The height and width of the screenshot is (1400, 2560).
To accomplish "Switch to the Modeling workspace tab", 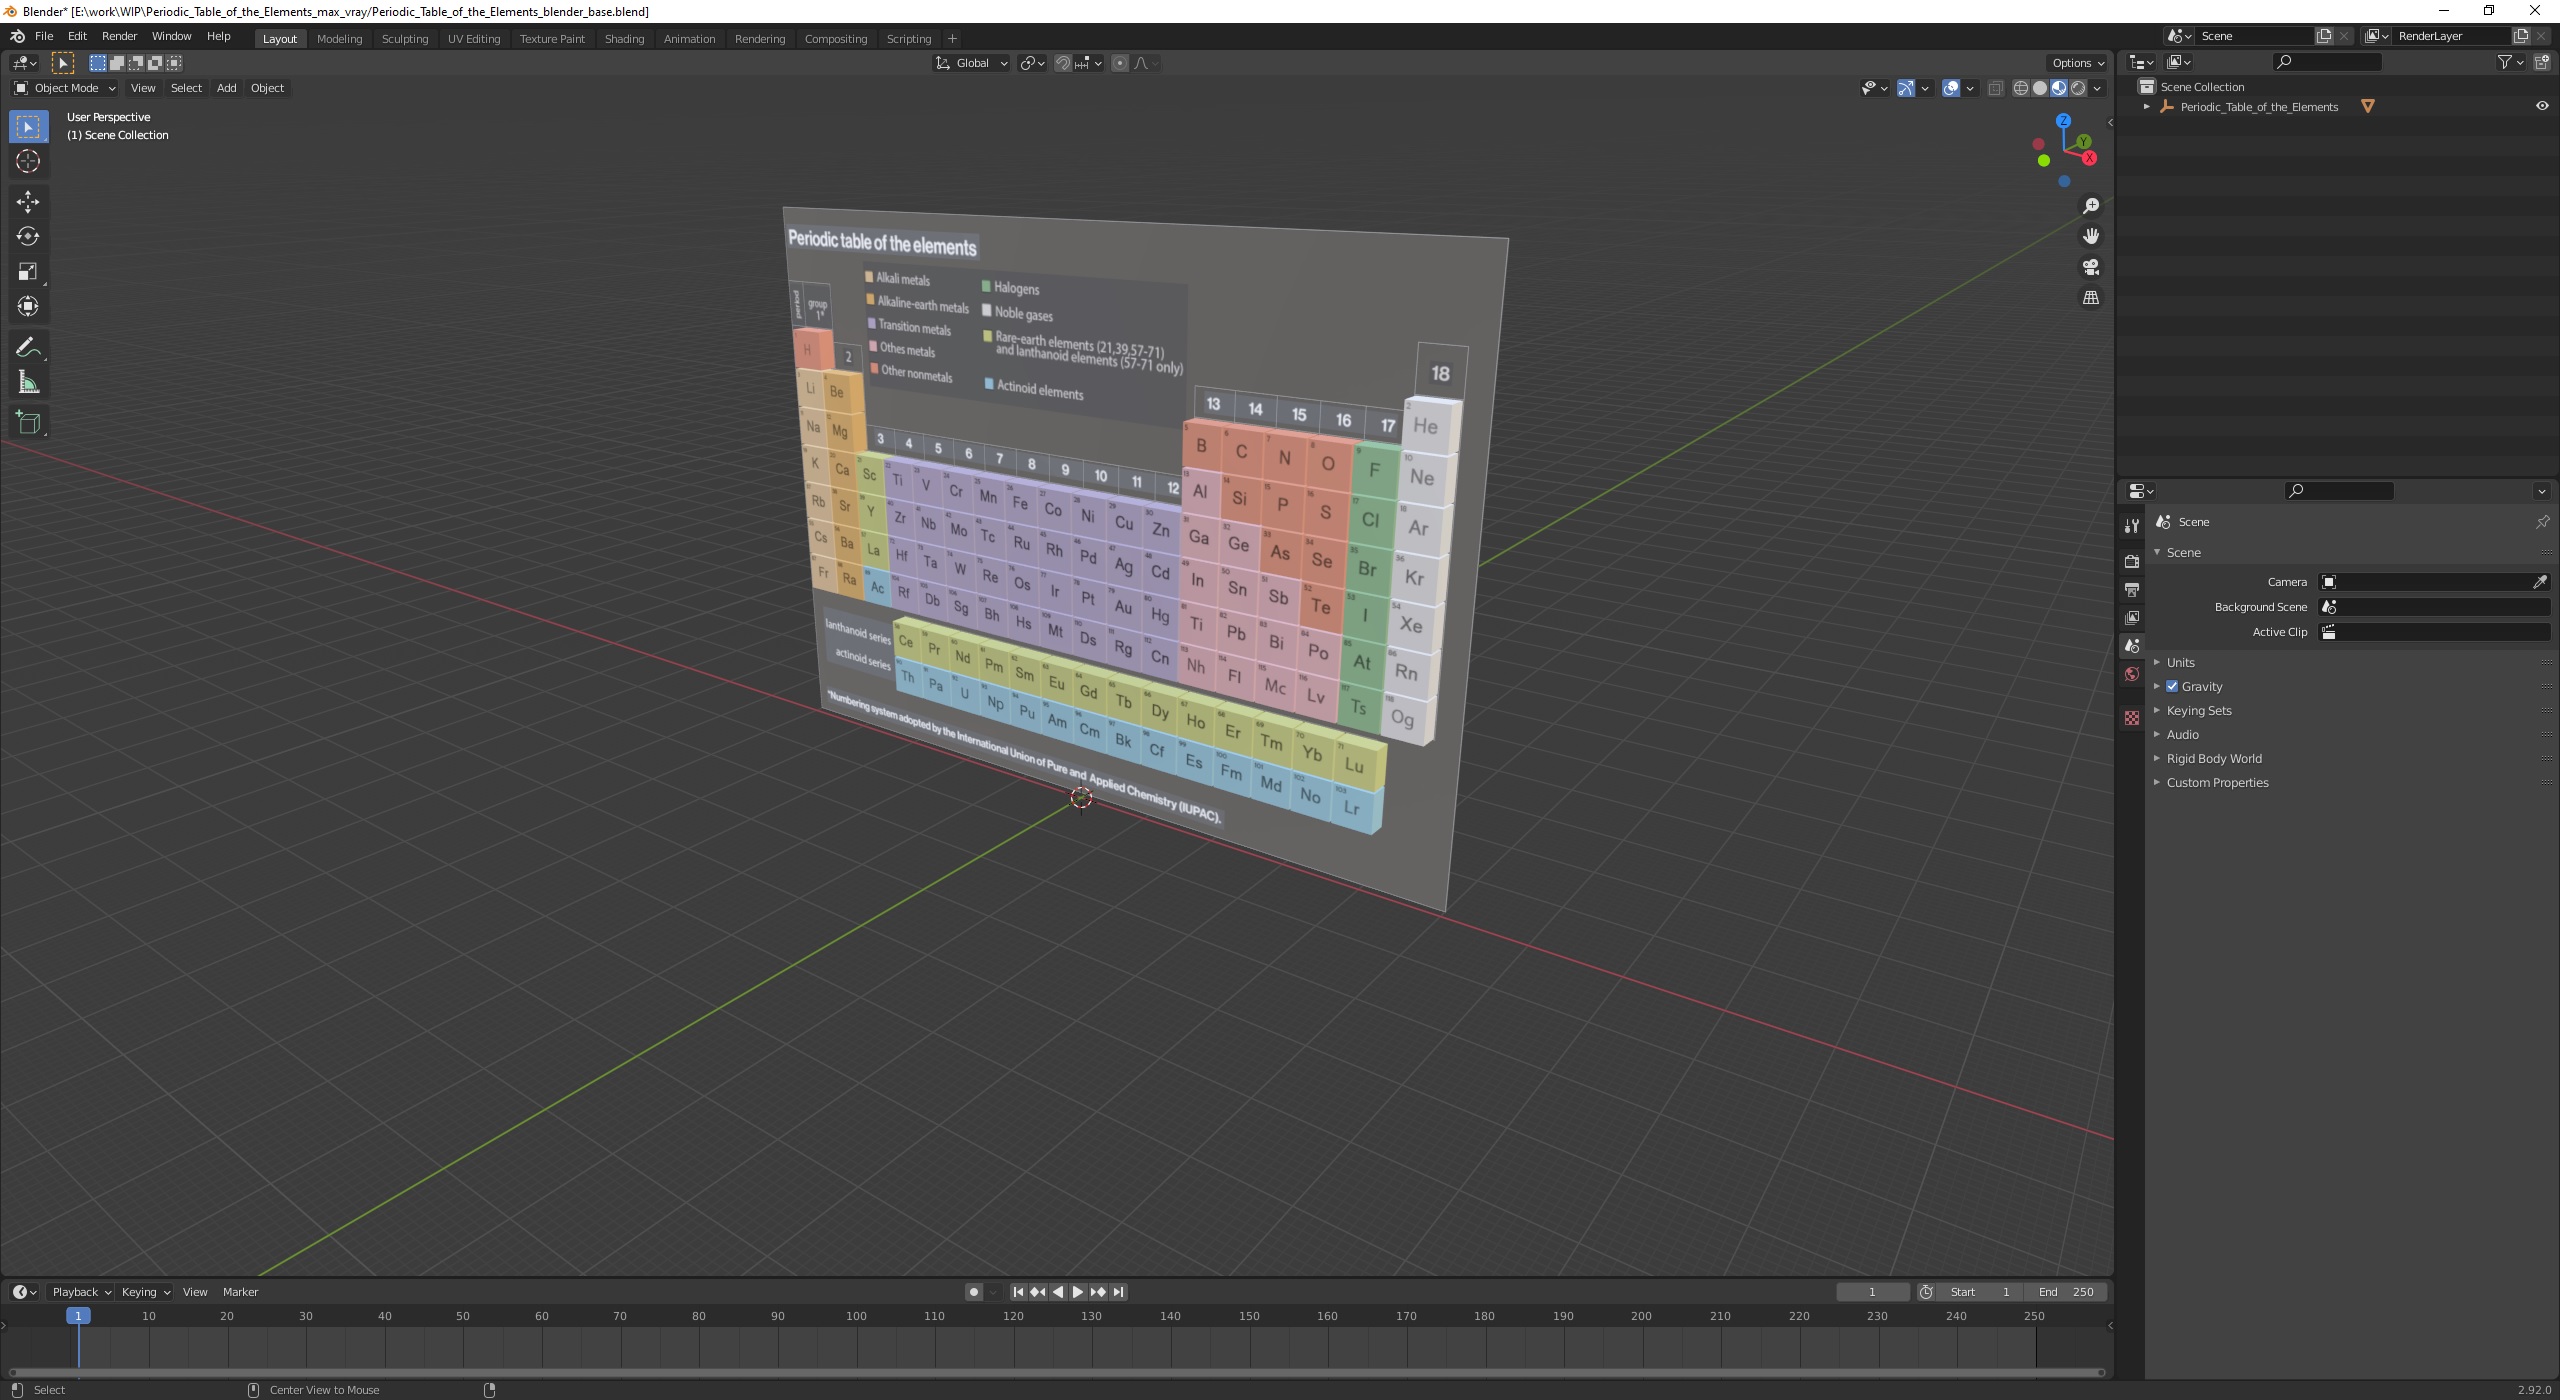I will [339, 38].
